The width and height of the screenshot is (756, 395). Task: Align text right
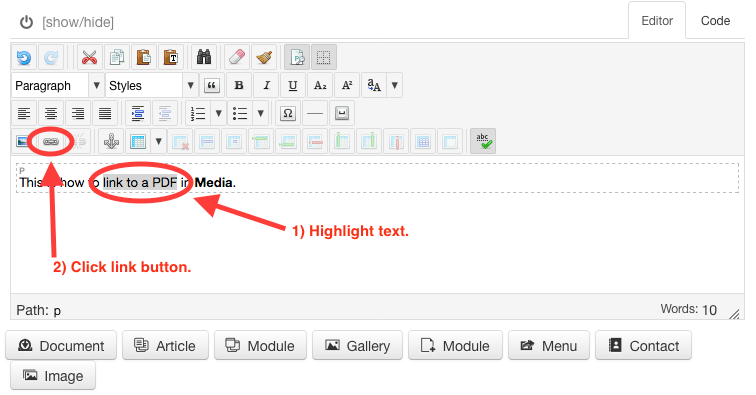[x=78, y=114]
